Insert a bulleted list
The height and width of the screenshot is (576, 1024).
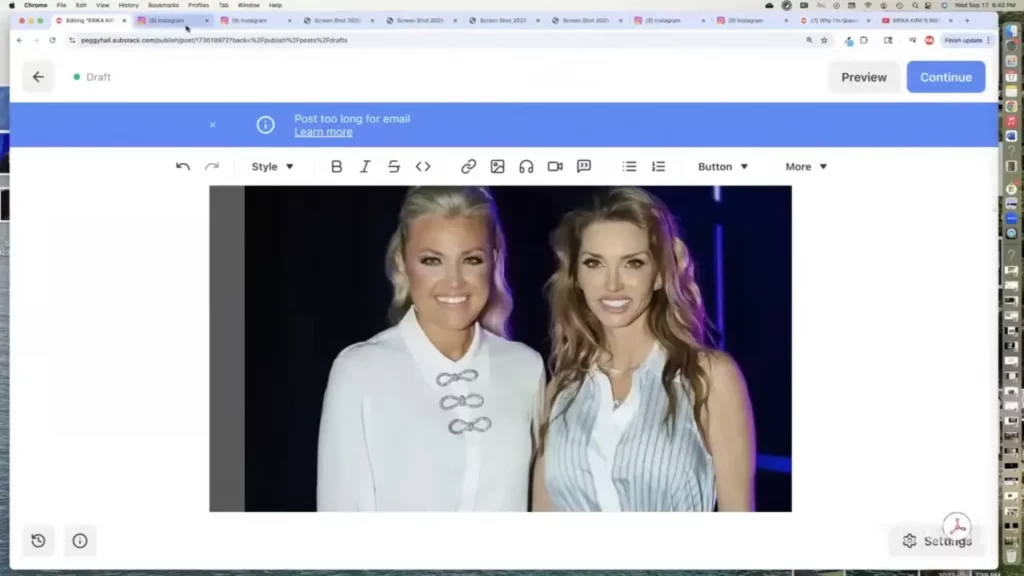[x=629, y=167]
